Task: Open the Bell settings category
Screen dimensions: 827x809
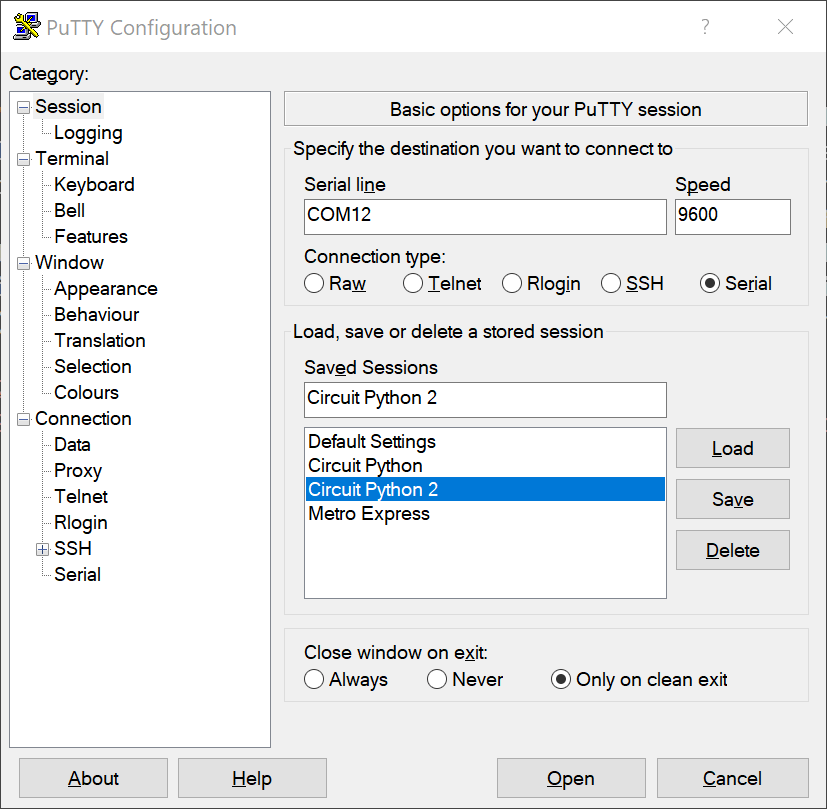Action: point(69,210)
